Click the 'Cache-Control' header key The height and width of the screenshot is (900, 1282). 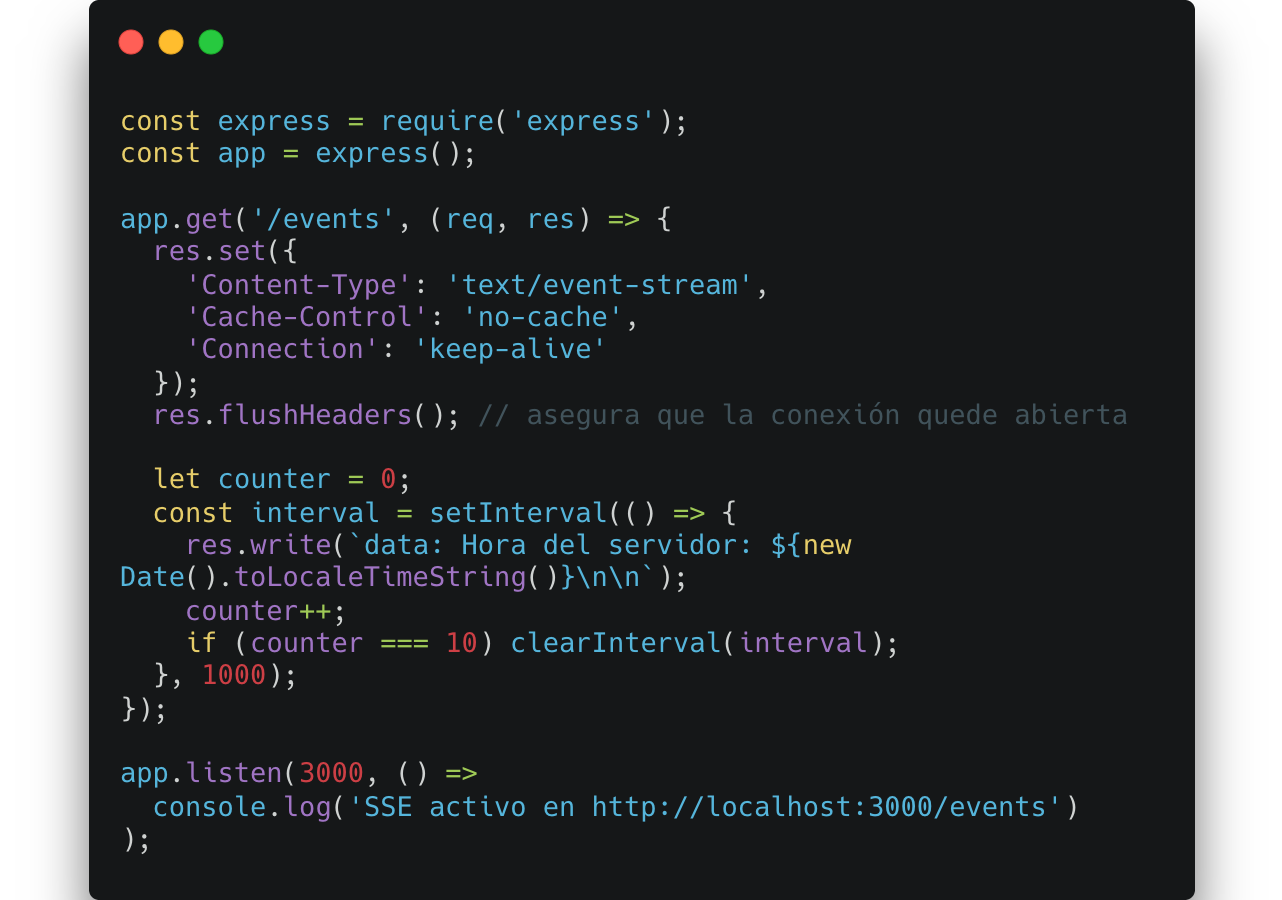tap(307, 317)
